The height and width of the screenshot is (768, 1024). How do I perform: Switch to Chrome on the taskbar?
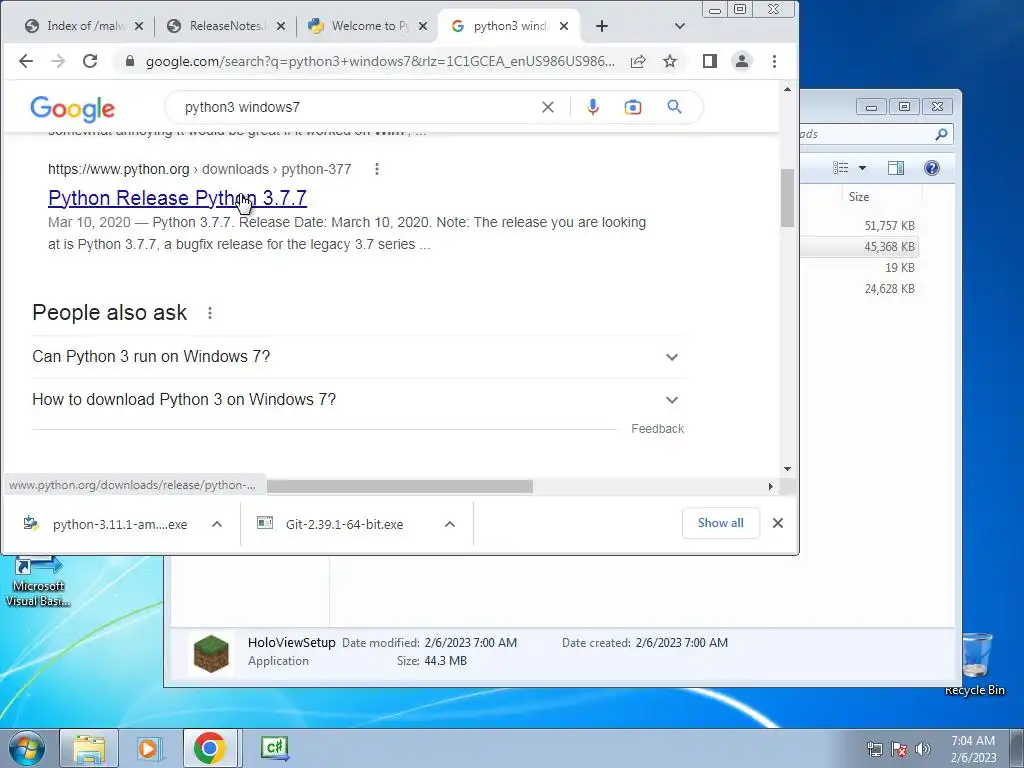click(210, 748)
